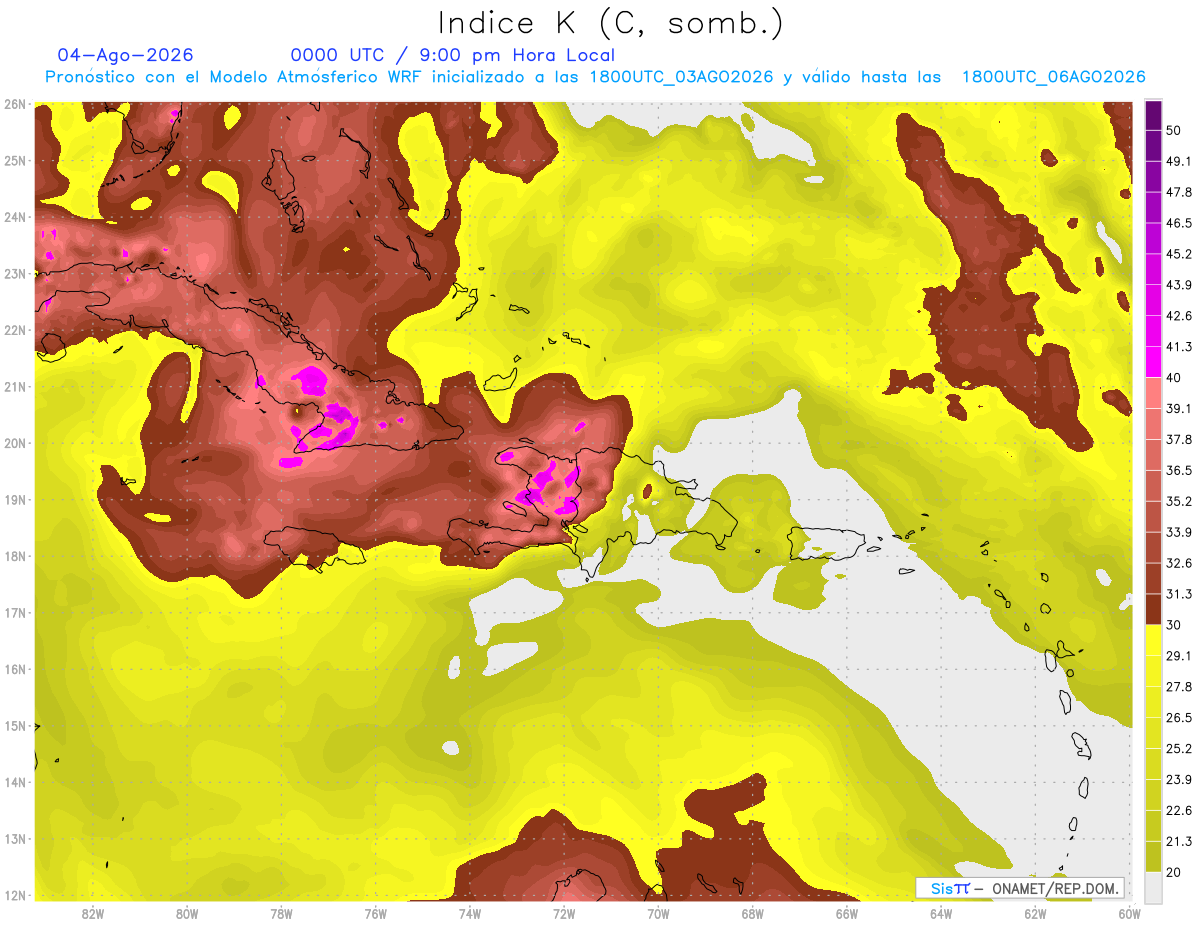Select the date '04-Ago-2026'
Viewport: 1200px width, 927px height.
tap(126, 55)
